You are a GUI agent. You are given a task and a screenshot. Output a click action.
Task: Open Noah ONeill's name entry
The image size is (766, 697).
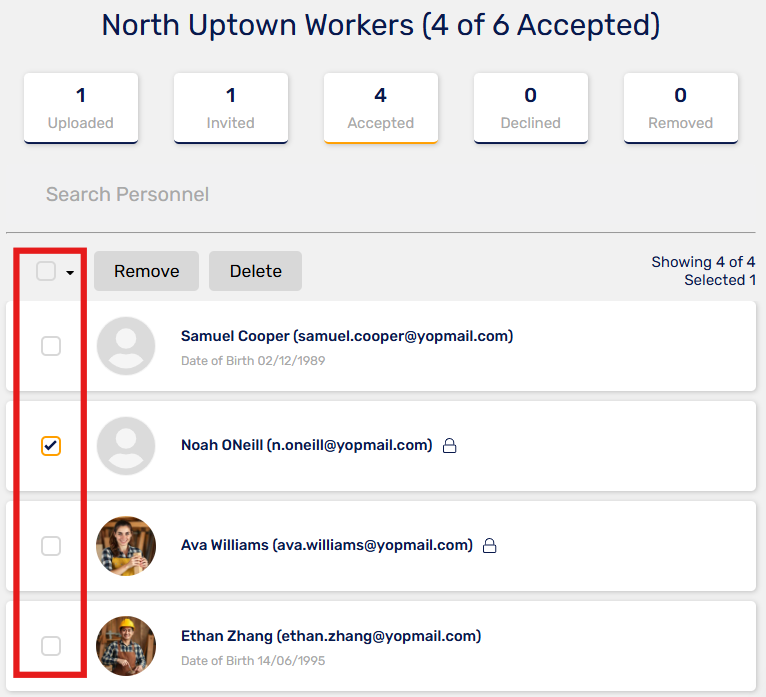307,445
